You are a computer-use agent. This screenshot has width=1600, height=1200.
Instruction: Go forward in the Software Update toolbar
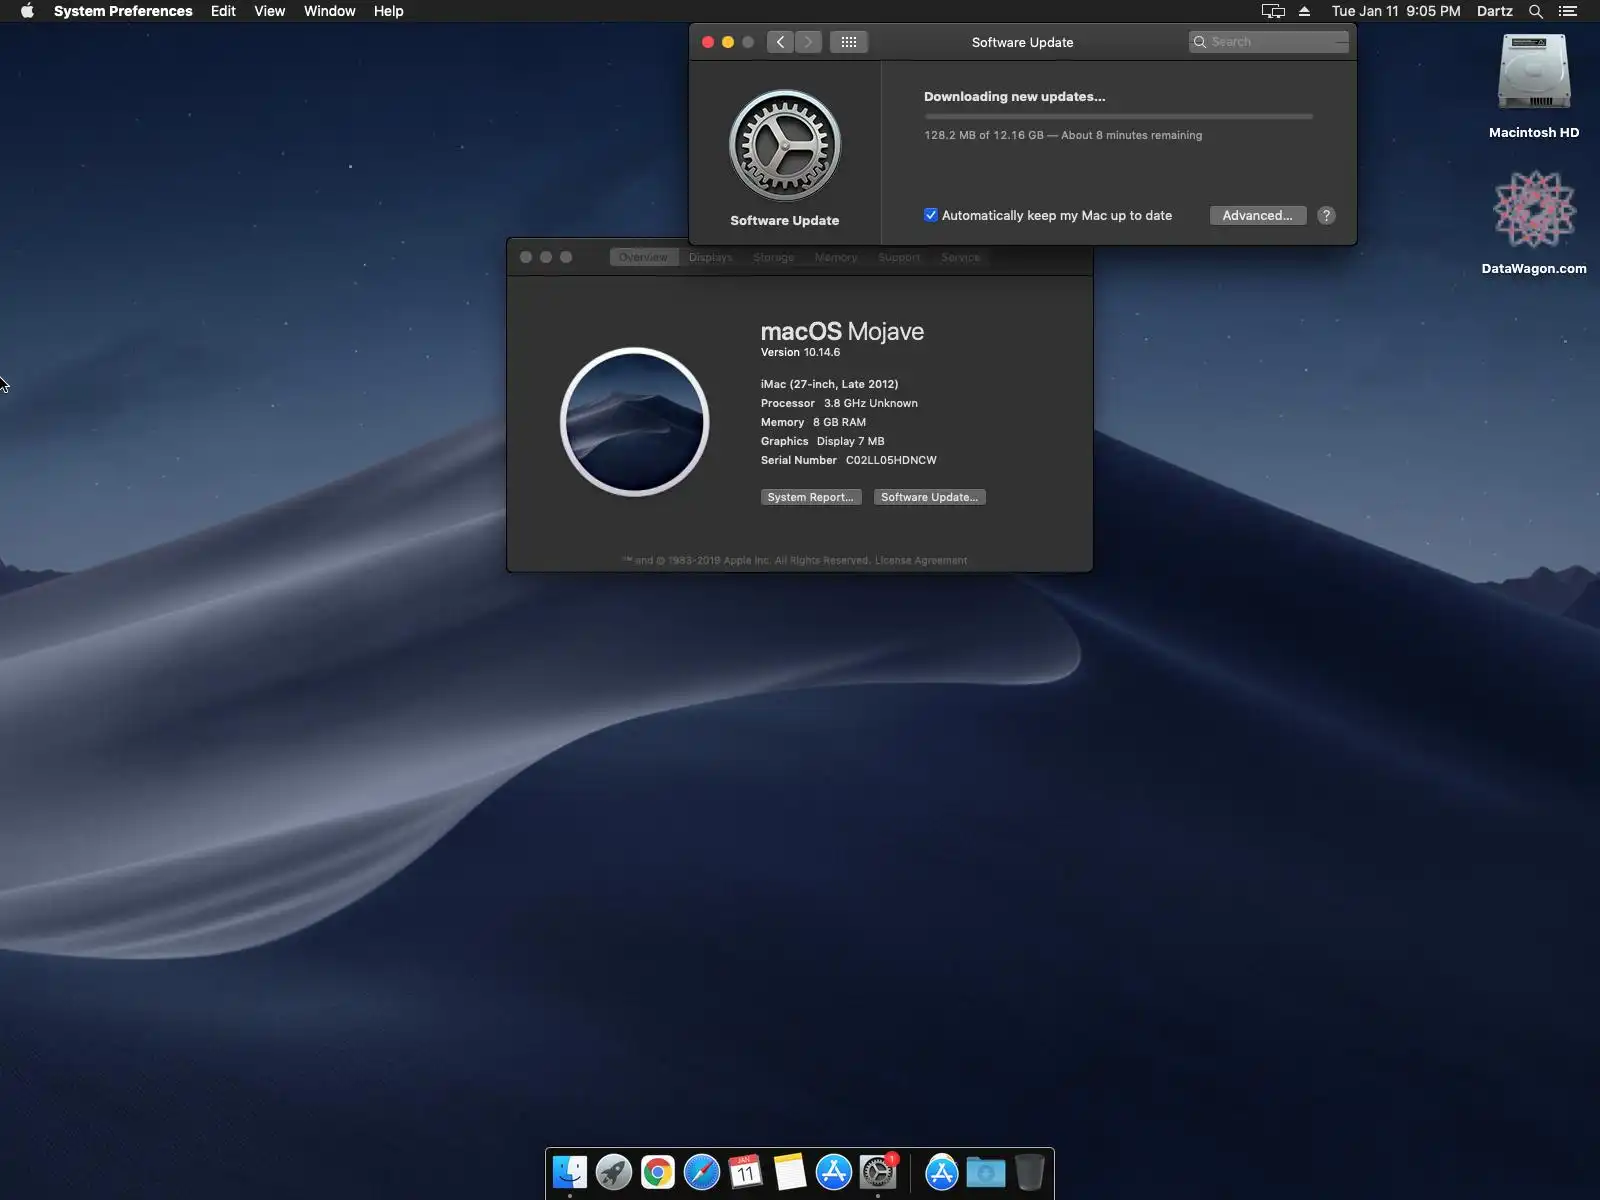808,42
